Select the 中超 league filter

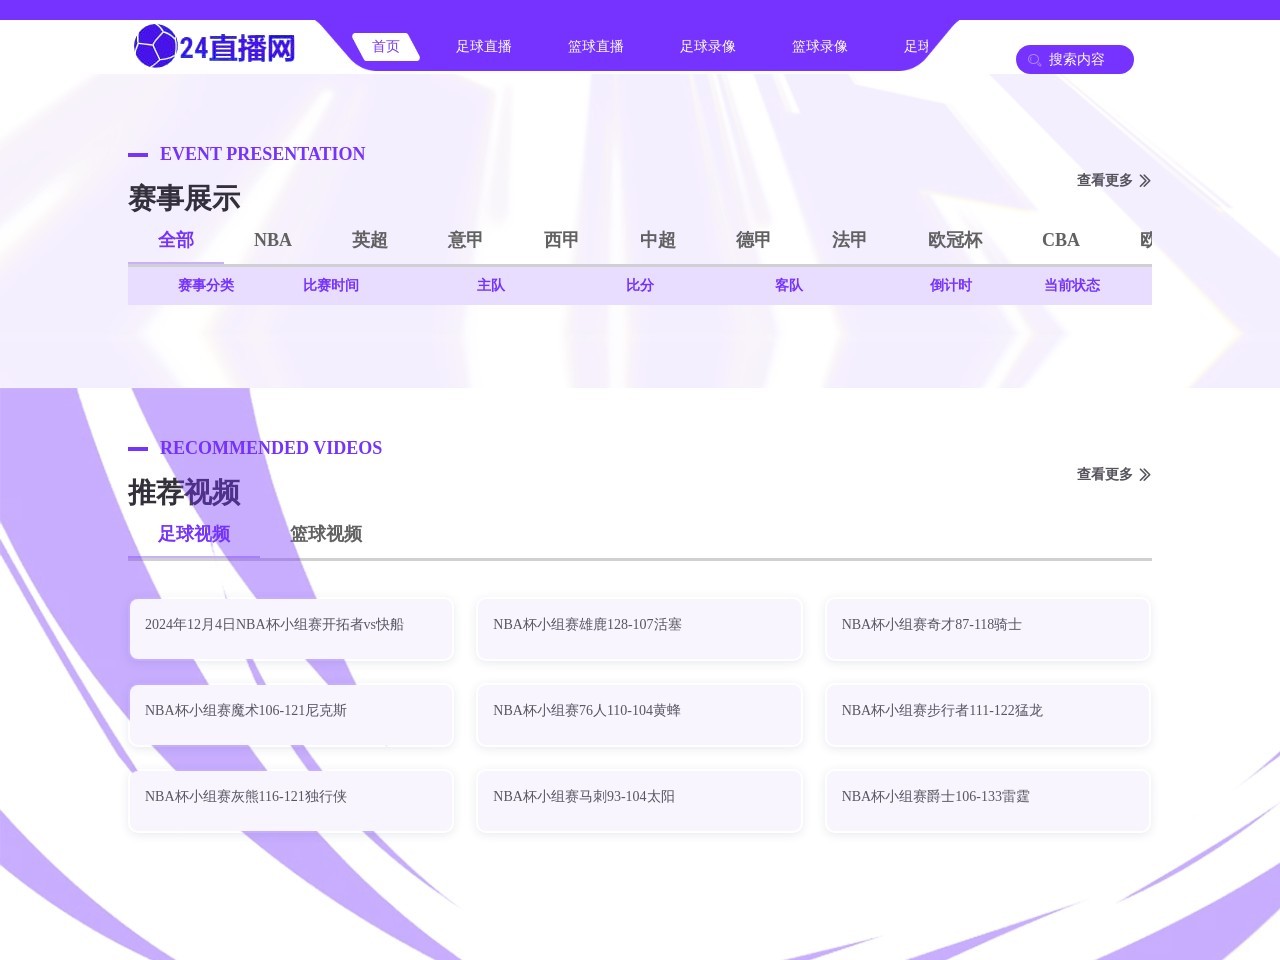pos(657,240)
